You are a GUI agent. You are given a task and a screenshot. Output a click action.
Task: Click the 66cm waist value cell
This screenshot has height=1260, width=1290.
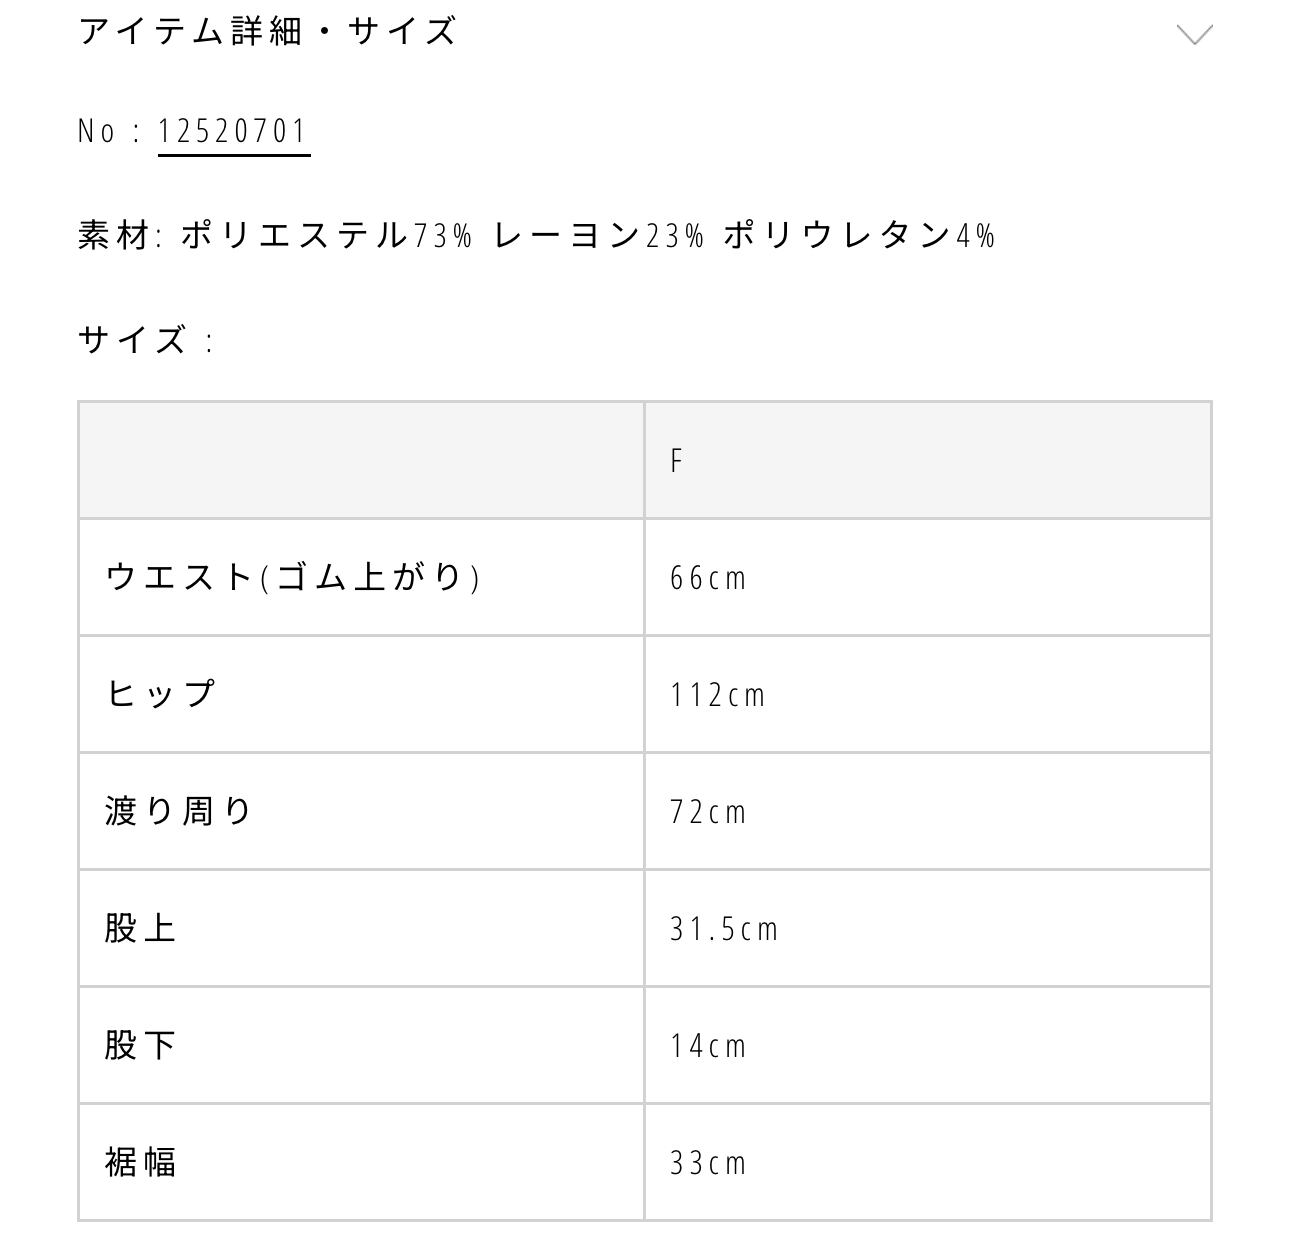pos(708,578)
